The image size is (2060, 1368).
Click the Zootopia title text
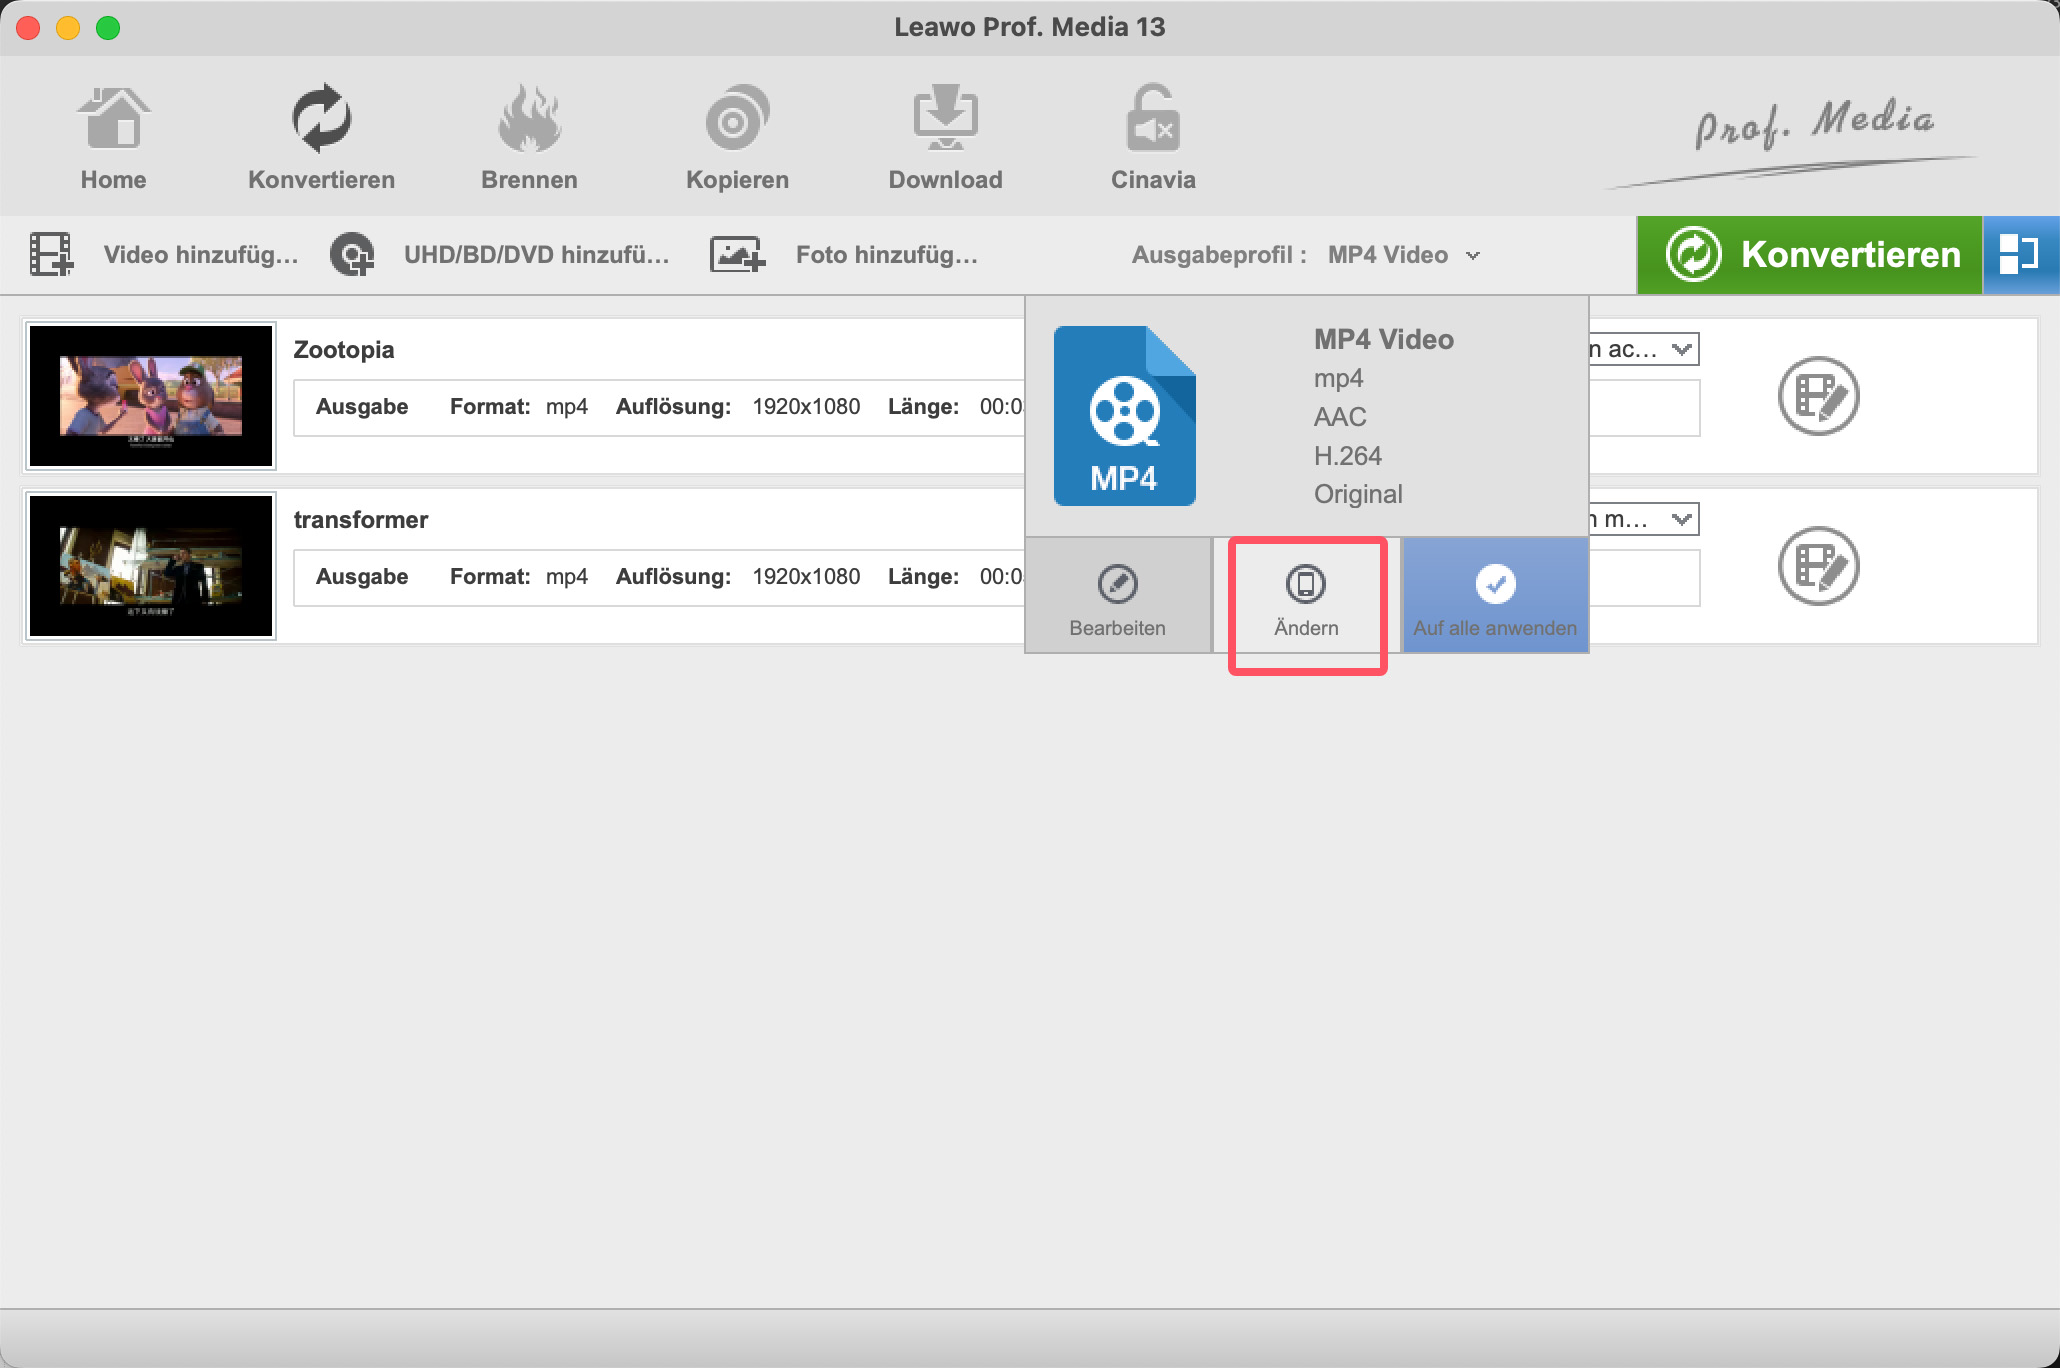tap(344, 350)
